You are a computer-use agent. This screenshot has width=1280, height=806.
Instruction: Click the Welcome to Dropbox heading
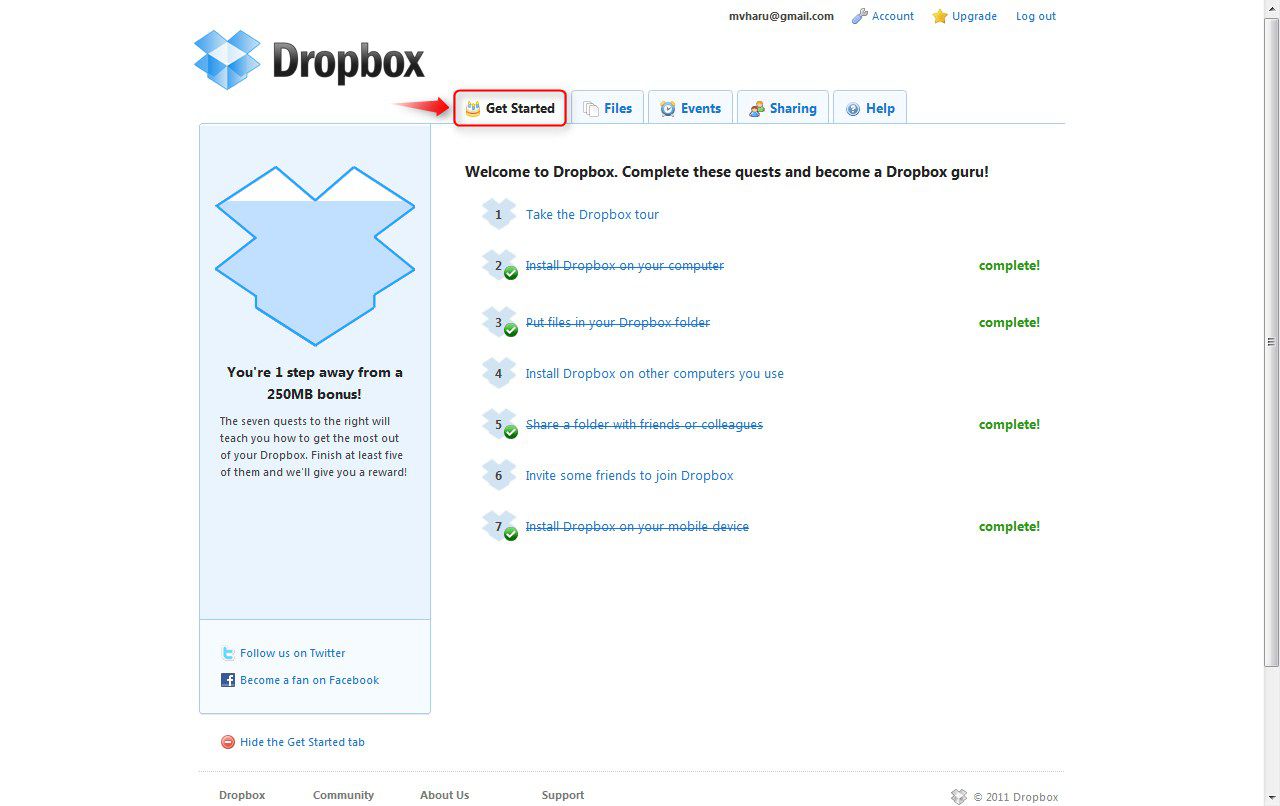click(x=727, y=172)
